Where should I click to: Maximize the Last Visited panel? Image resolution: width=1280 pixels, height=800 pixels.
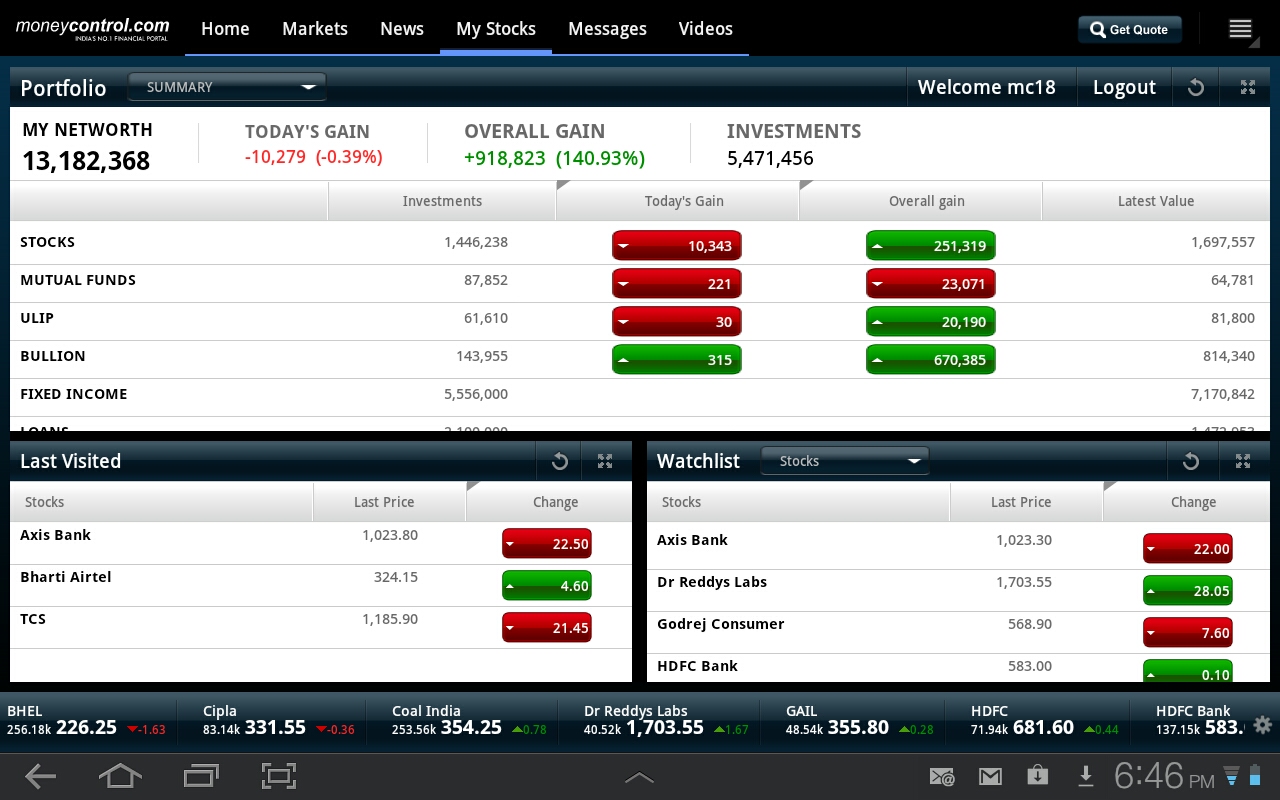(x=604, y=461)
